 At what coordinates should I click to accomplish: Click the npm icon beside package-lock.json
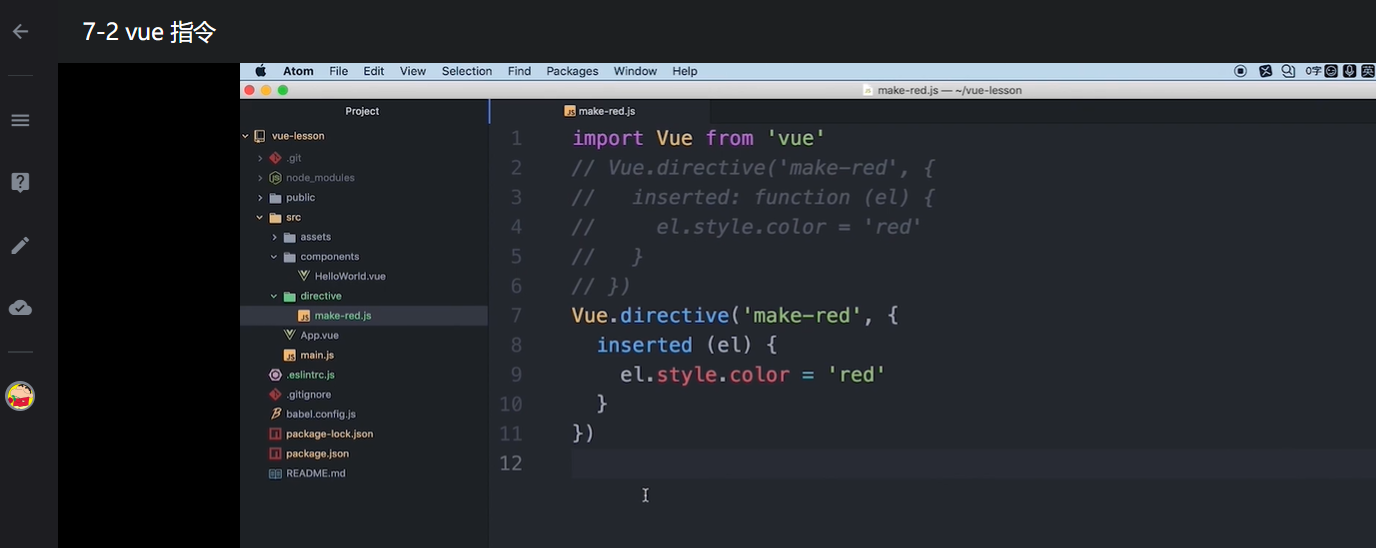click(276, 434)
